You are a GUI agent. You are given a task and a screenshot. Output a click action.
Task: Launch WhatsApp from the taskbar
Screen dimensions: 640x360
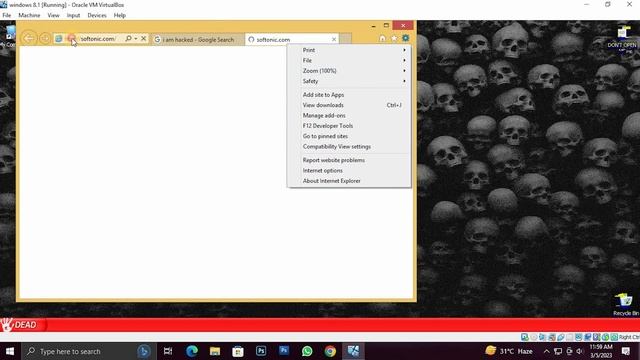coord(307,351)
